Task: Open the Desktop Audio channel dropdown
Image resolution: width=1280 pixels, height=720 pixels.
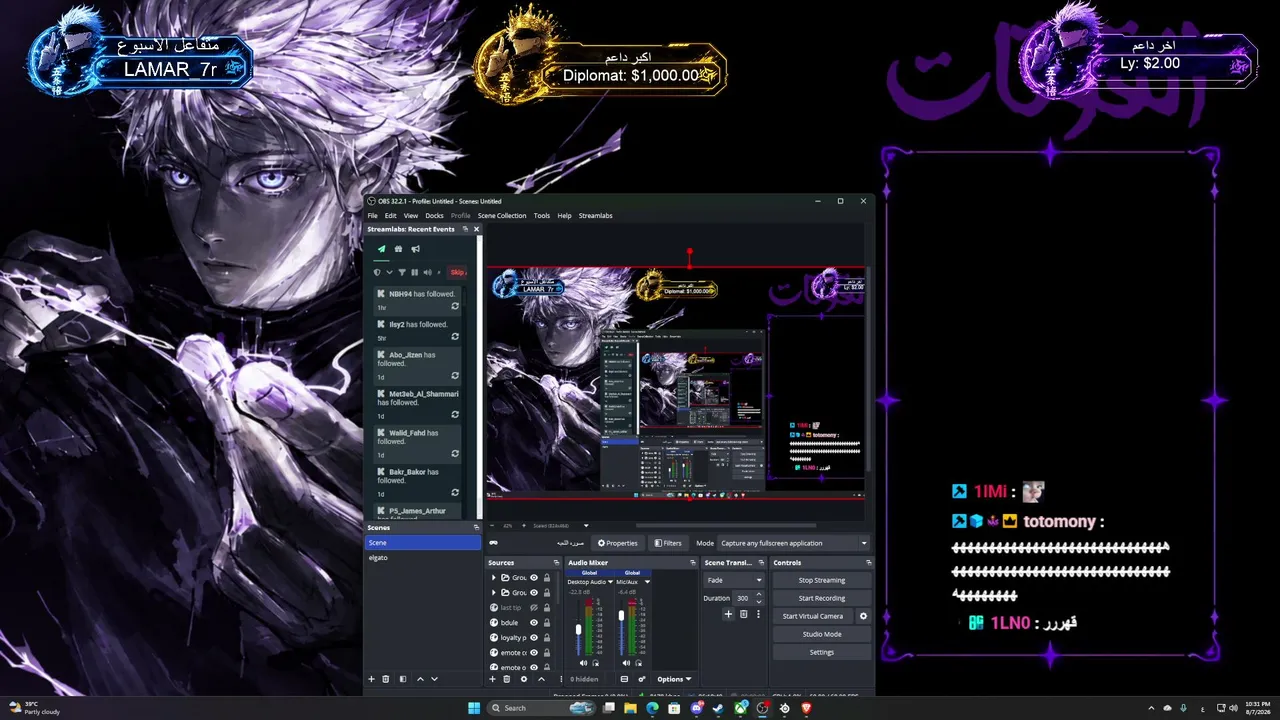Action: click(610, 581)
